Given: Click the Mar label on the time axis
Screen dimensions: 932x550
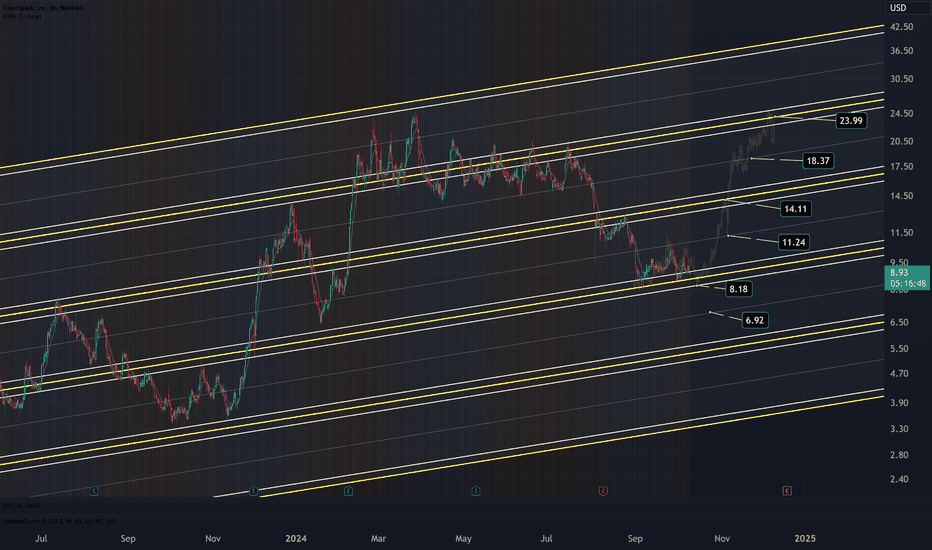Looking at the screenshot, I should pyautogui.click(x=378, y=539).
